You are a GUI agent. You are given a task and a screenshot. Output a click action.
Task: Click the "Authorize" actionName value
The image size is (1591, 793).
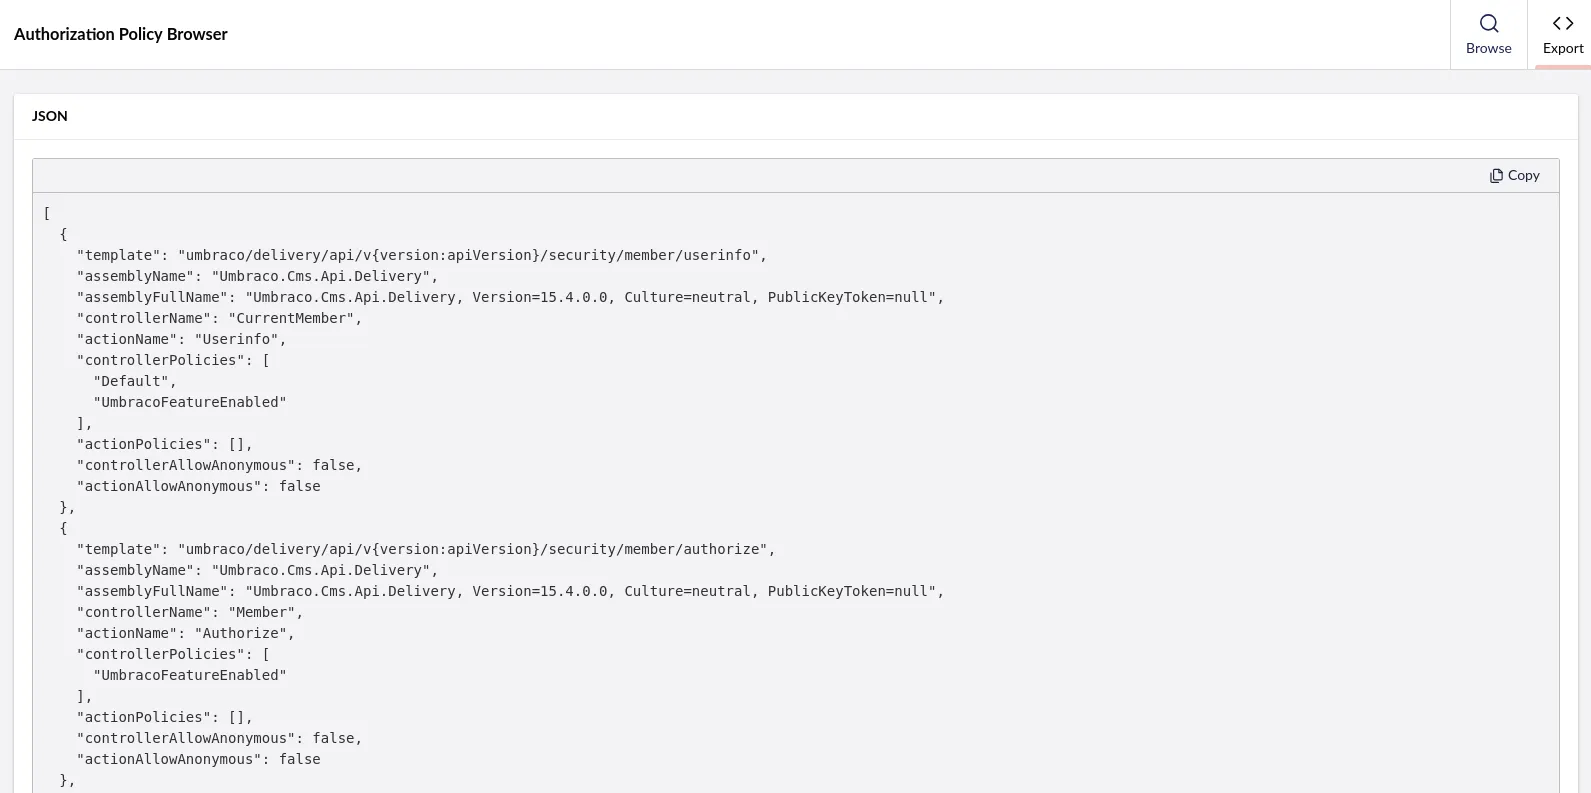click(240, 633)
